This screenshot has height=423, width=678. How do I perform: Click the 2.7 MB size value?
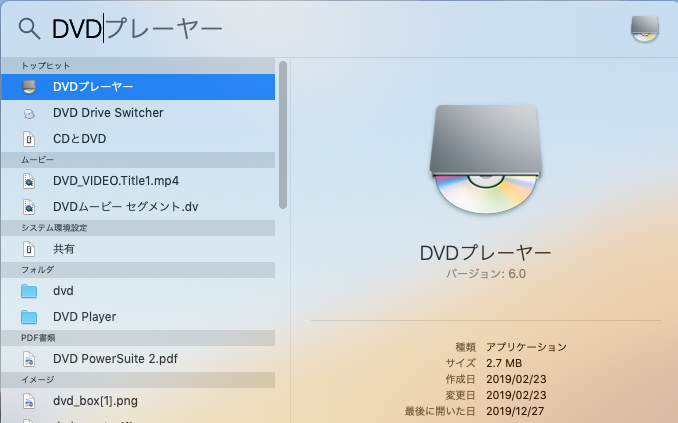pyautogui.click(x=504, y=363)
